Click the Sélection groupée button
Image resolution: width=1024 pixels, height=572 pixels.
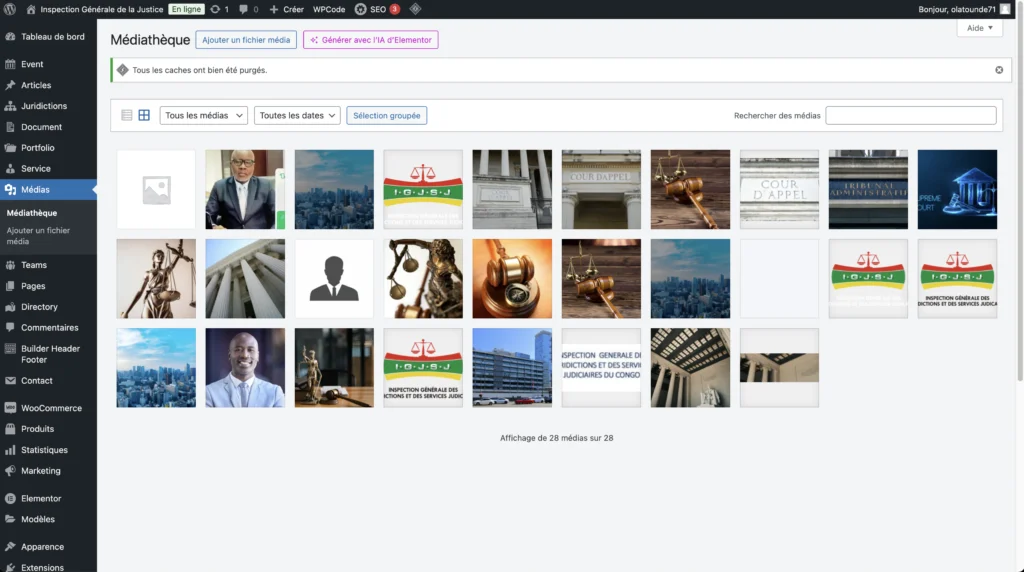click(386, 115)
